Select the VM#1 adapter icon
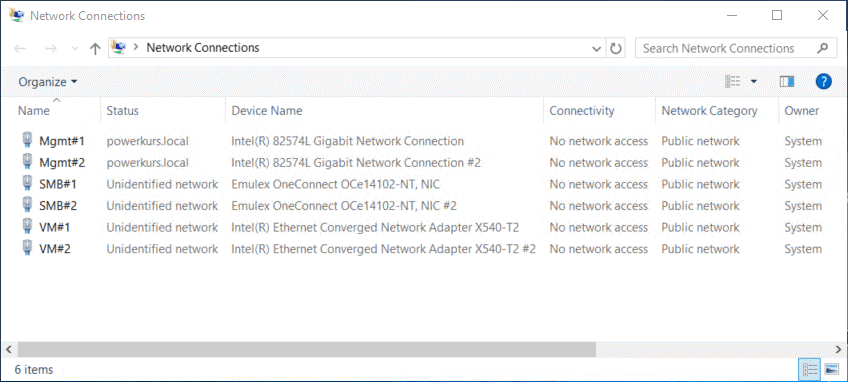The image size is (848, 382). [26, 227]
